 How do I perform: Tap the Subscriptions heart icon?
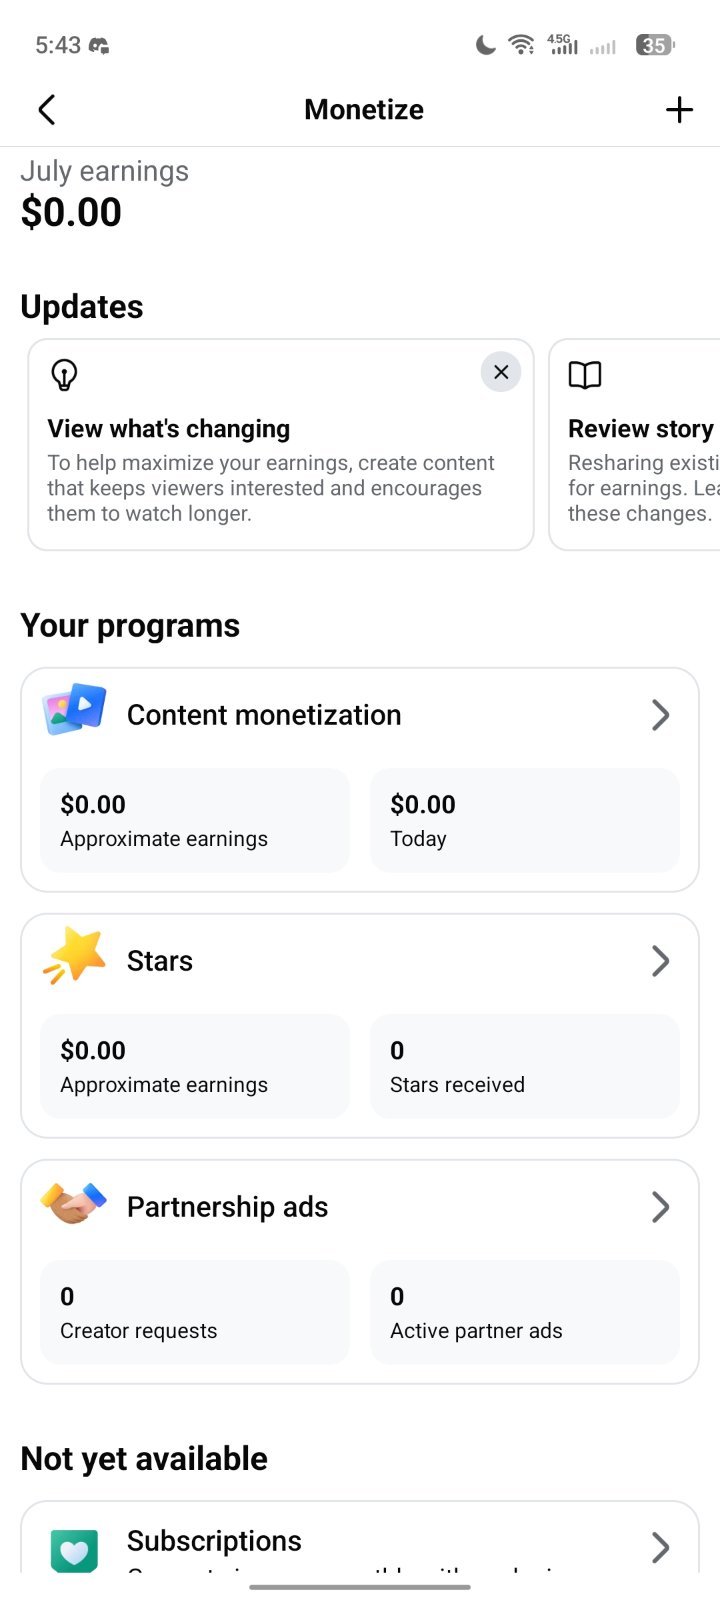(x=74, y=1551)
